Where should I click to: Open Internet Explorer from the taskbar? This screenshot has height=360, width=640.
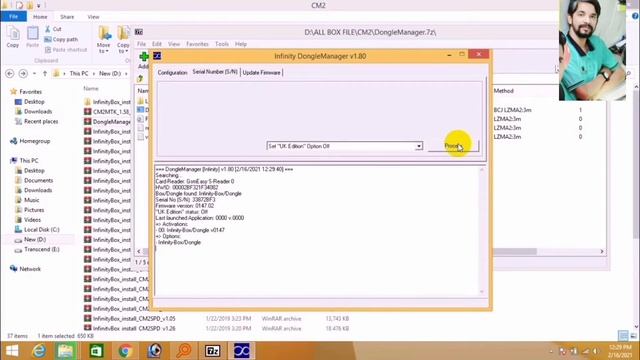39,351
